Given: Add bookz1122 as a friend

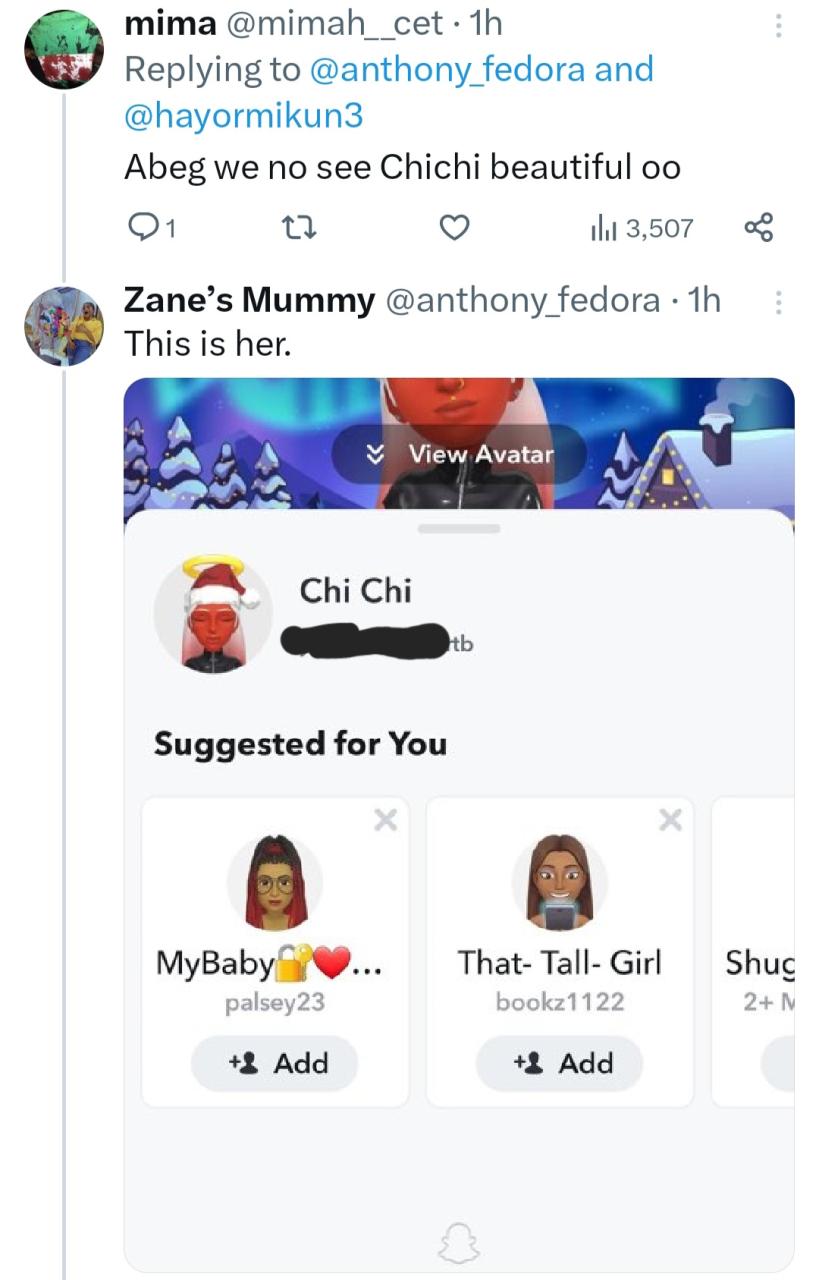Looking at the screenshot, I should [559, 1063].
